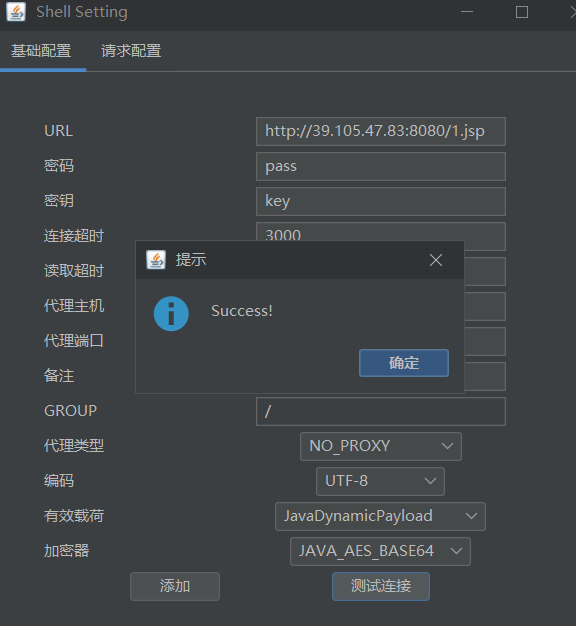Open the 编码 UTF-8 dropdown
The image size is (576, 626).
click(380, 481)
